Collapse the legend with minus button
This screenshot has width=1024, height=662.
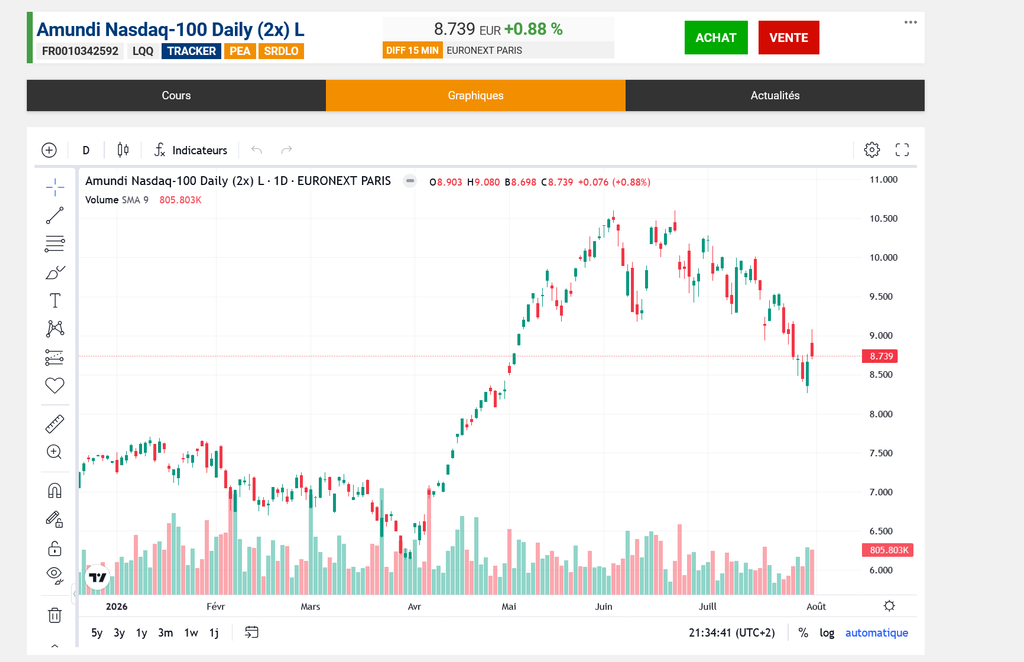pos(409,181)
